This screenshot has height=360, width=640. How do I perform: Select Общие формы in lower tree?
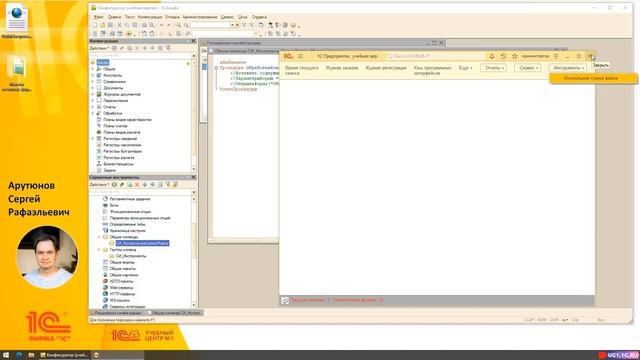(x=122, y=262)
